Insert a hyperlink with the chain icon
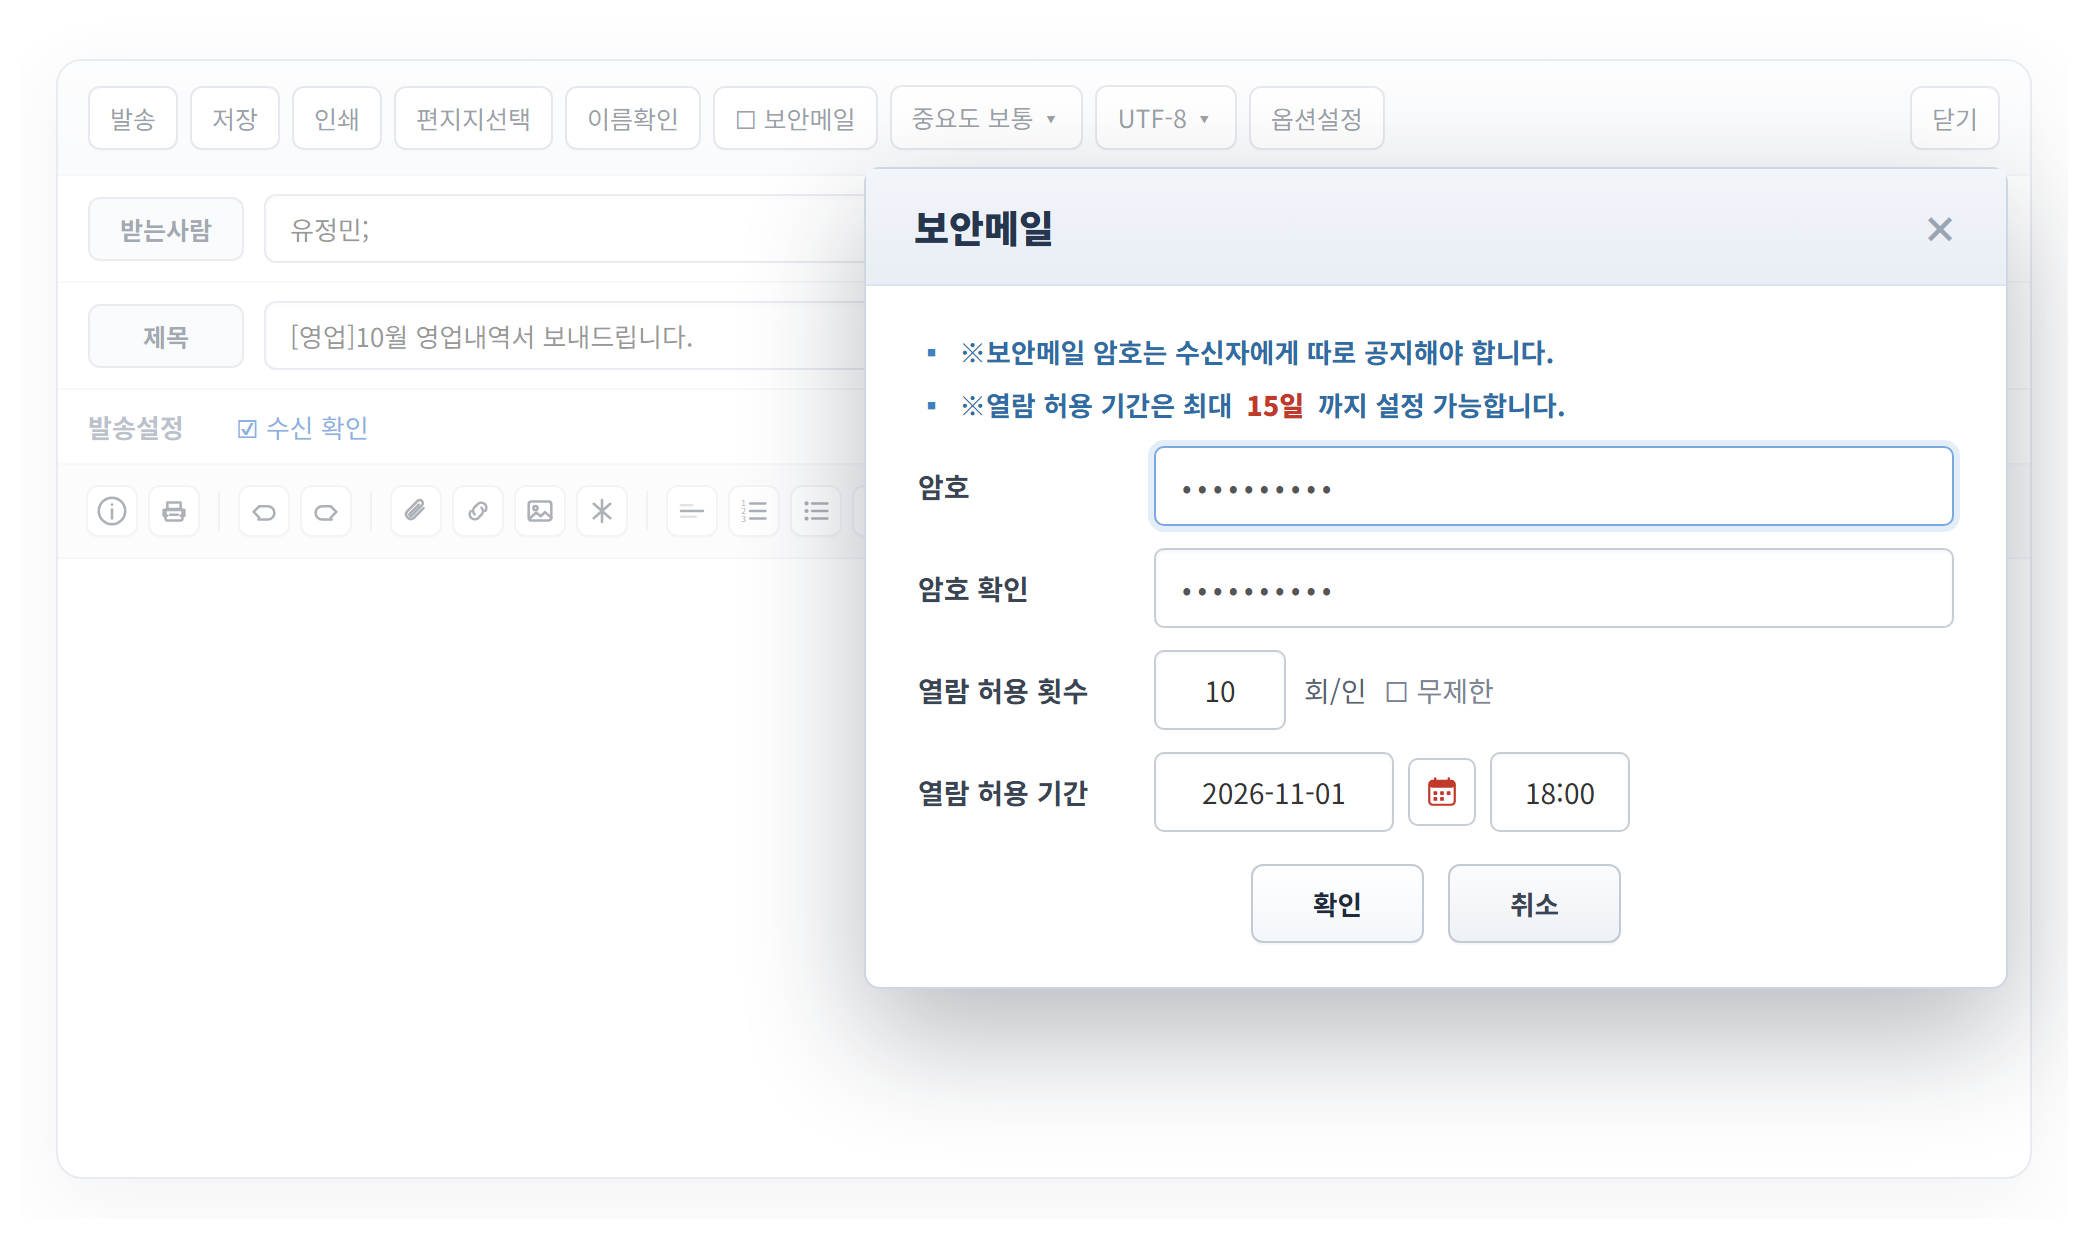 coord(478,512)
